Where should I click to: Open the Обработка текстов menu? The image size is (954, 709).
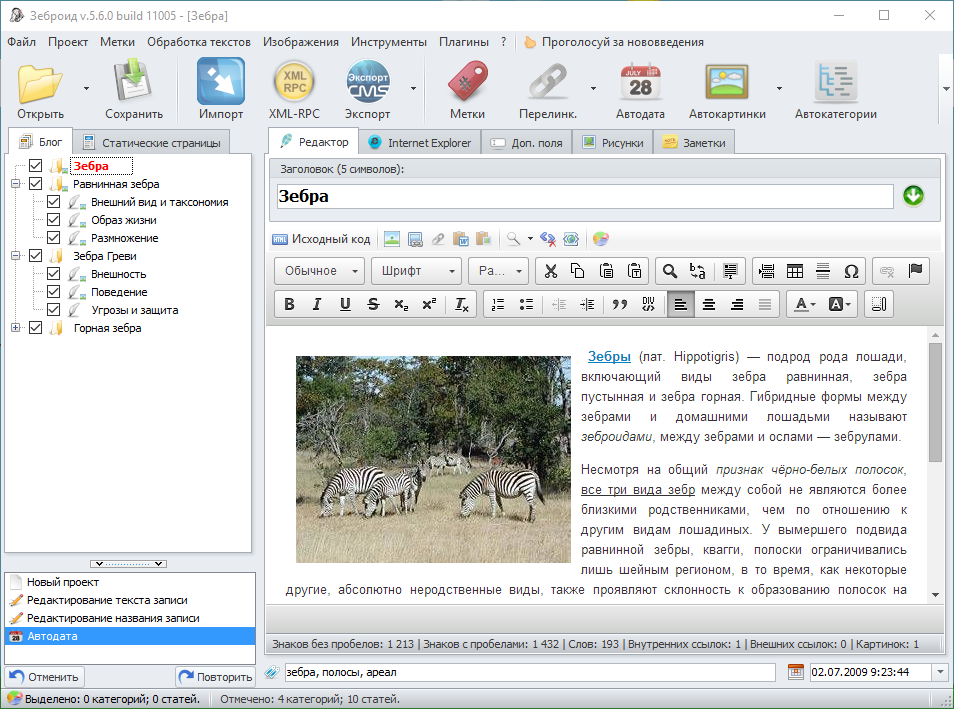pos(199,42)
